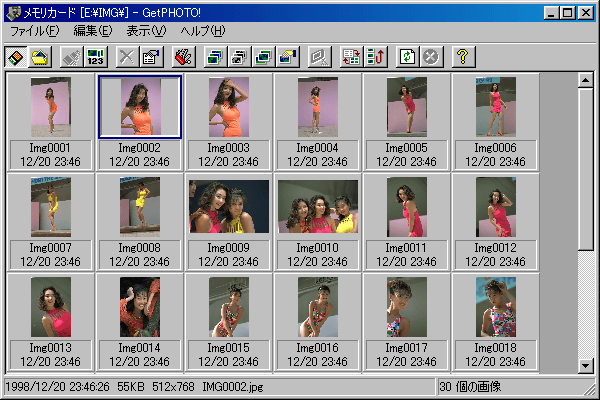Click the green-framed stacked images icon
The width and height of the screenshot is (600, 400).
[263, 57]
